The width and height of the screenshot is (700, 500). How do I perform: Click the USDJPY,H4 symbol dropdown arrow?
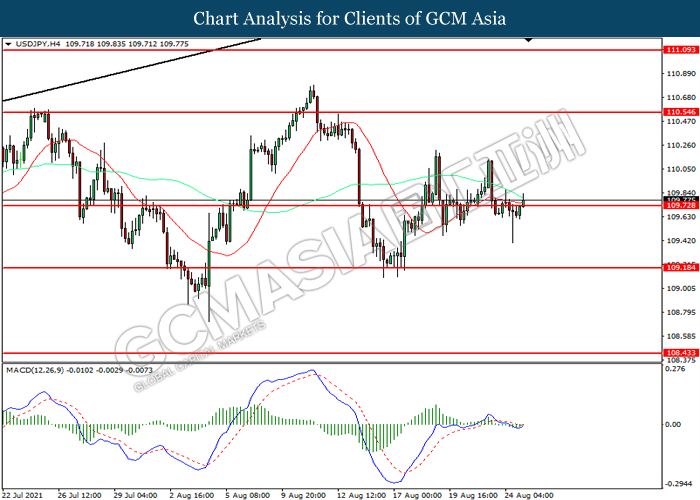[x=8, y=44]
